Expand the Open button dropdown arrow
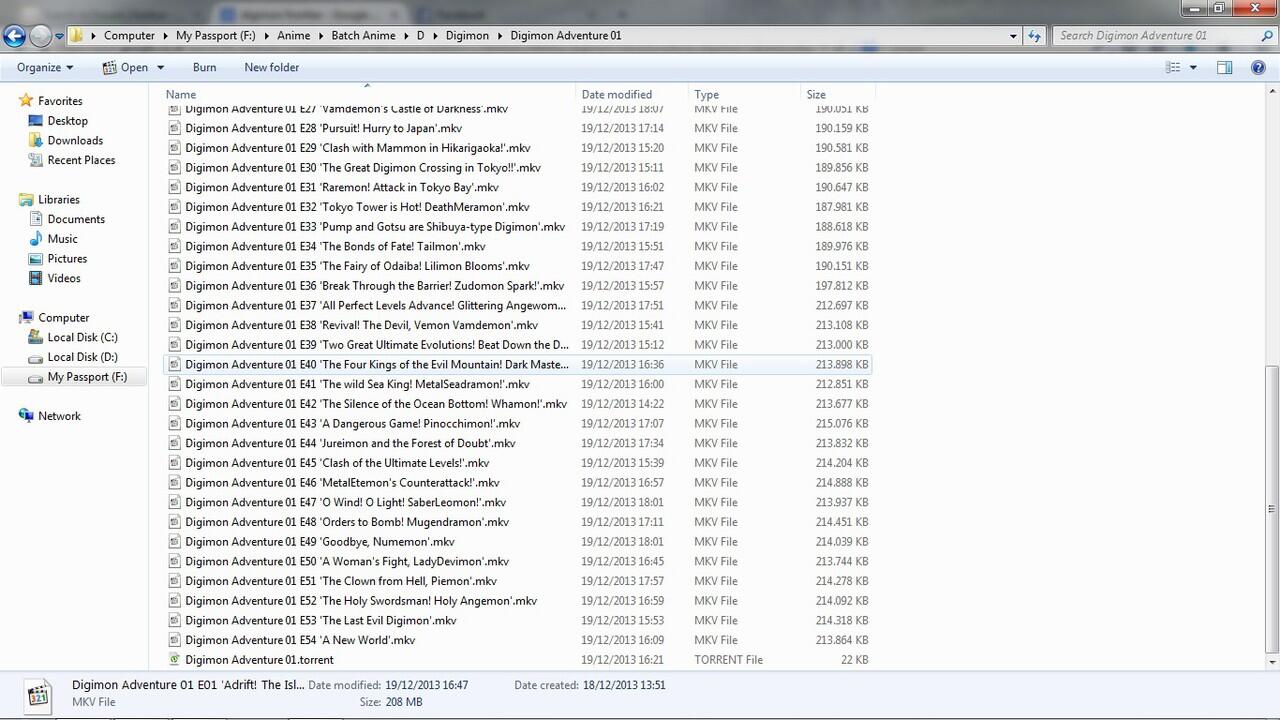This screenshot has width=1280, height=720. [160, 67]
